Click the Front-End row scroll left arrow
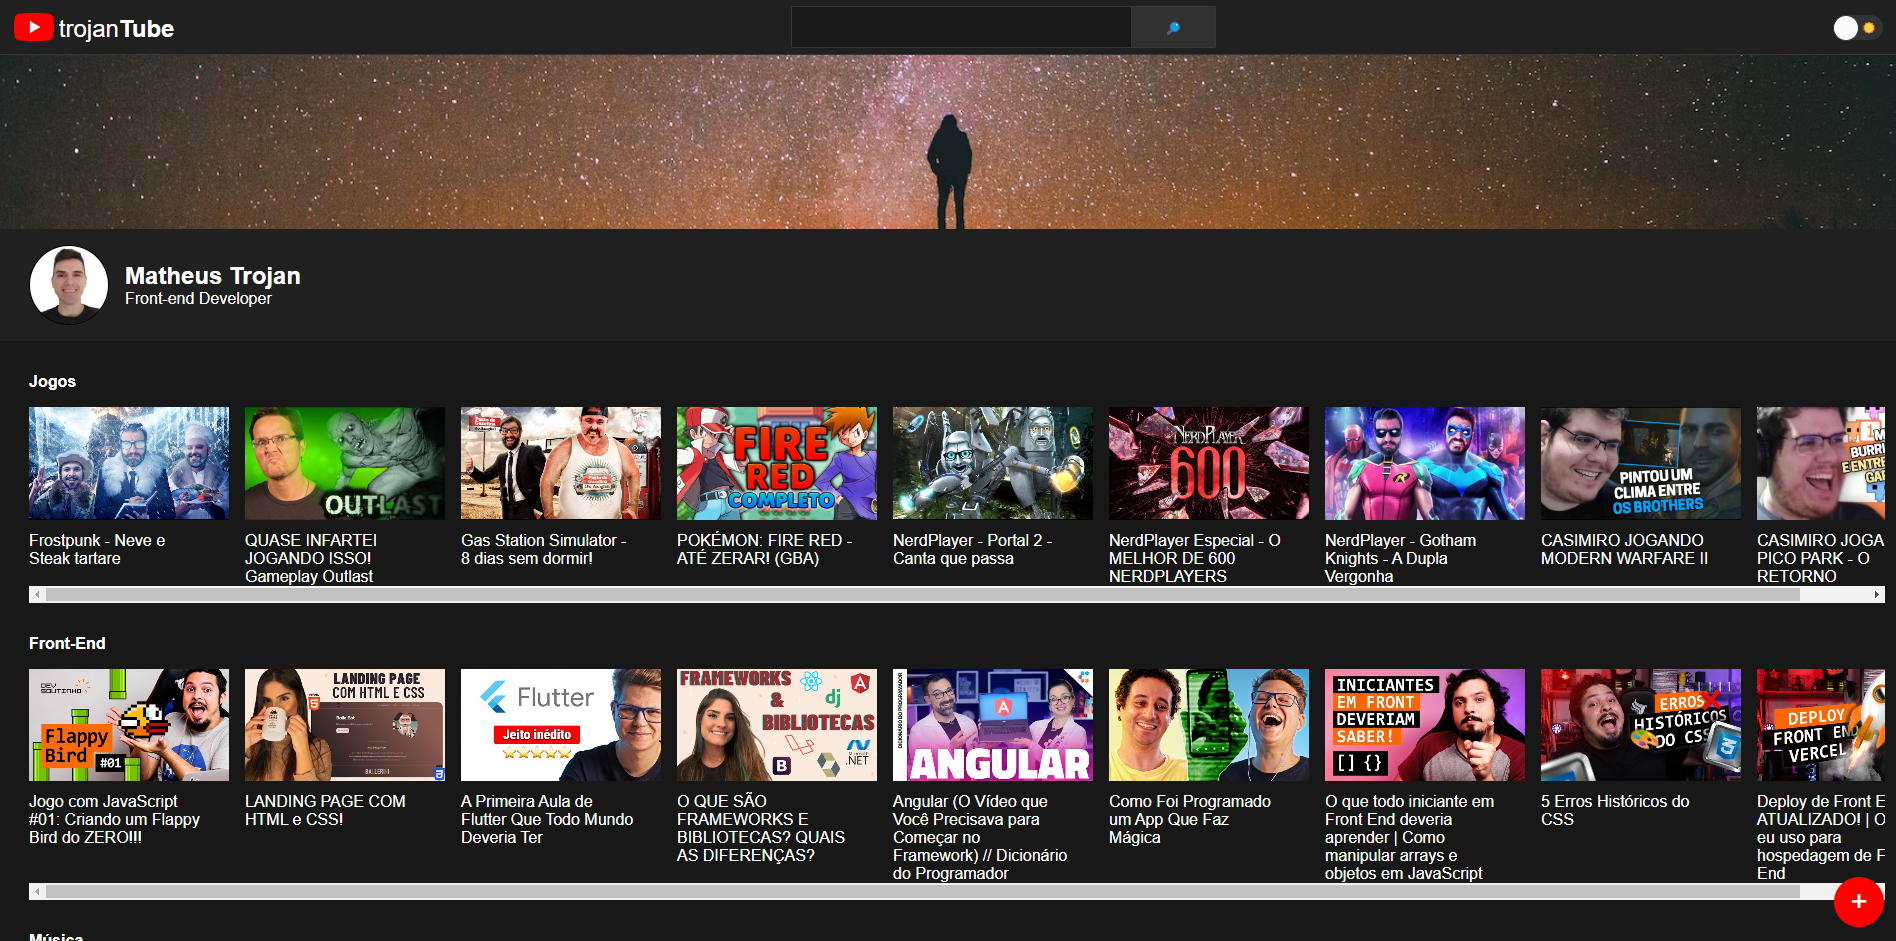The width and height of the screenshot is (1896, 941). pyautogui.click(x=37, y=890)
